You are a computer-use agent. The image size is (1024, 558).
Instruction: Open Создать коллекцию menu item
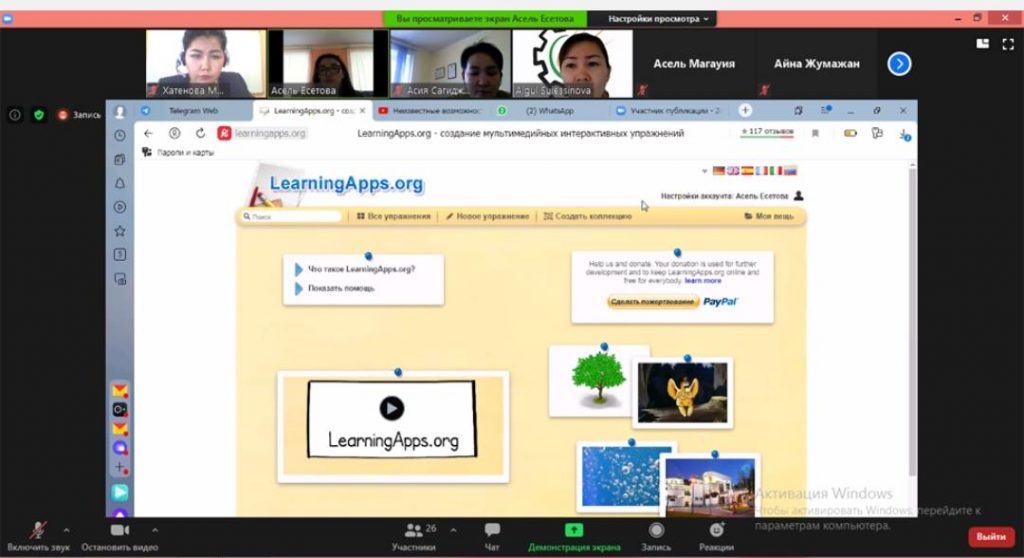588,216
